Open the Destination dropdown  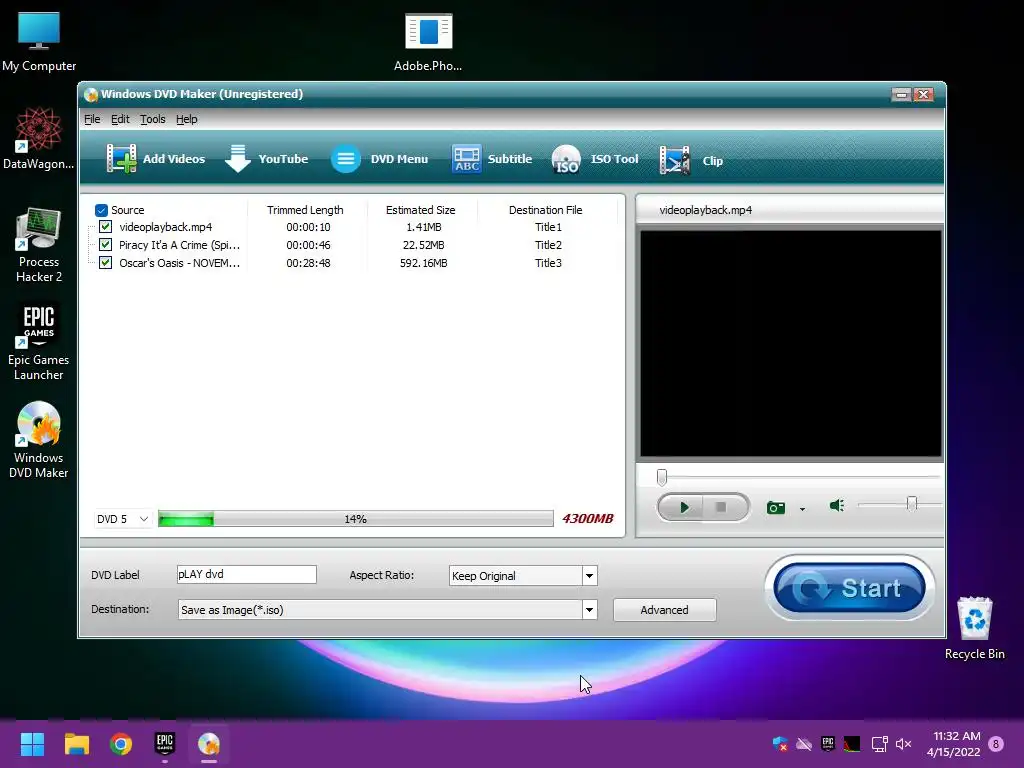[387, 610]
